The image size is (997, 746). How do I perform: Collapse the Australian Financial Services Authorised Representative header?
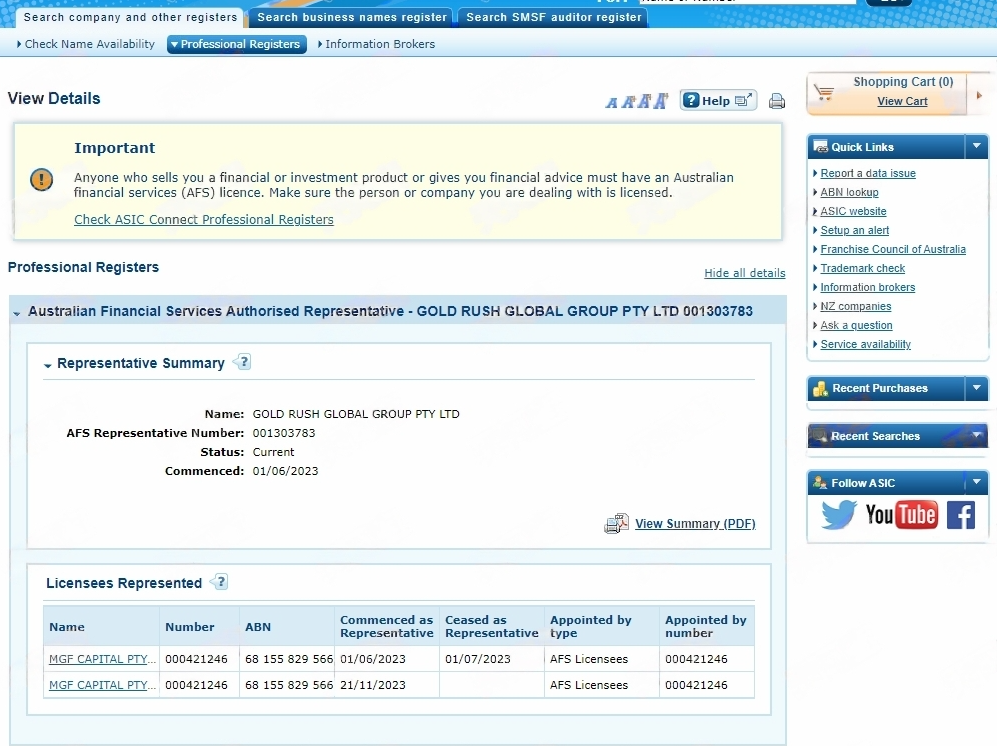[17, 313]
